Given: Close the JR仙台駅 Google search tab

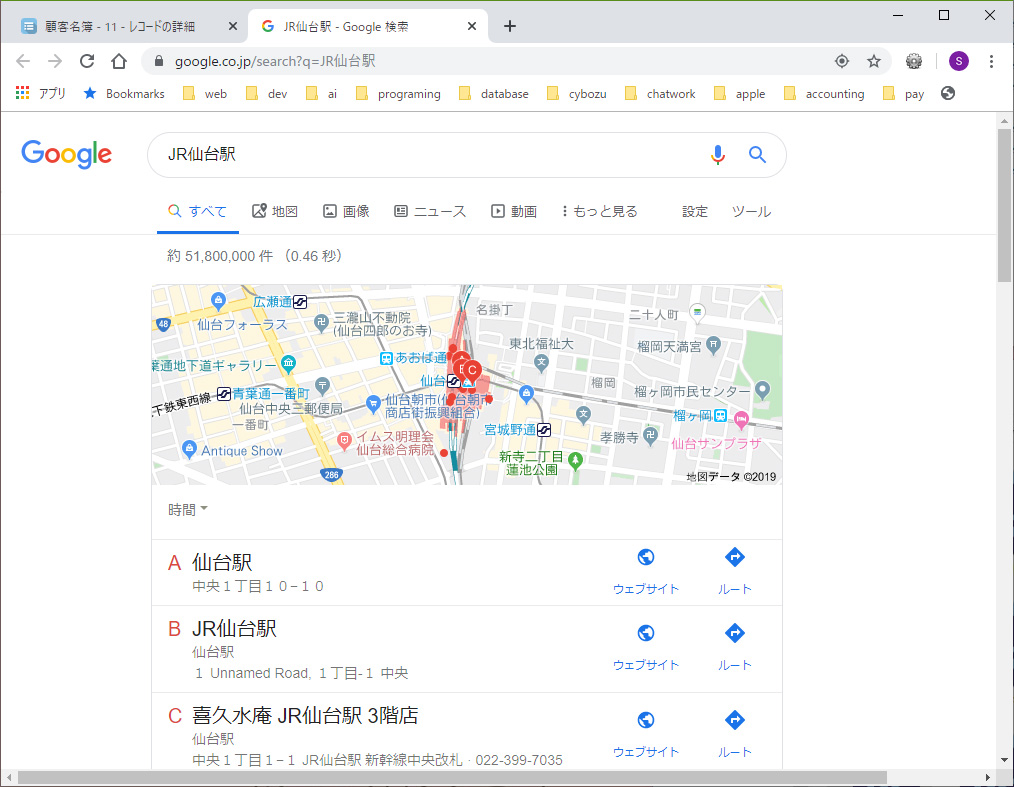Looking at the screenshot, I should click(471, 27).
